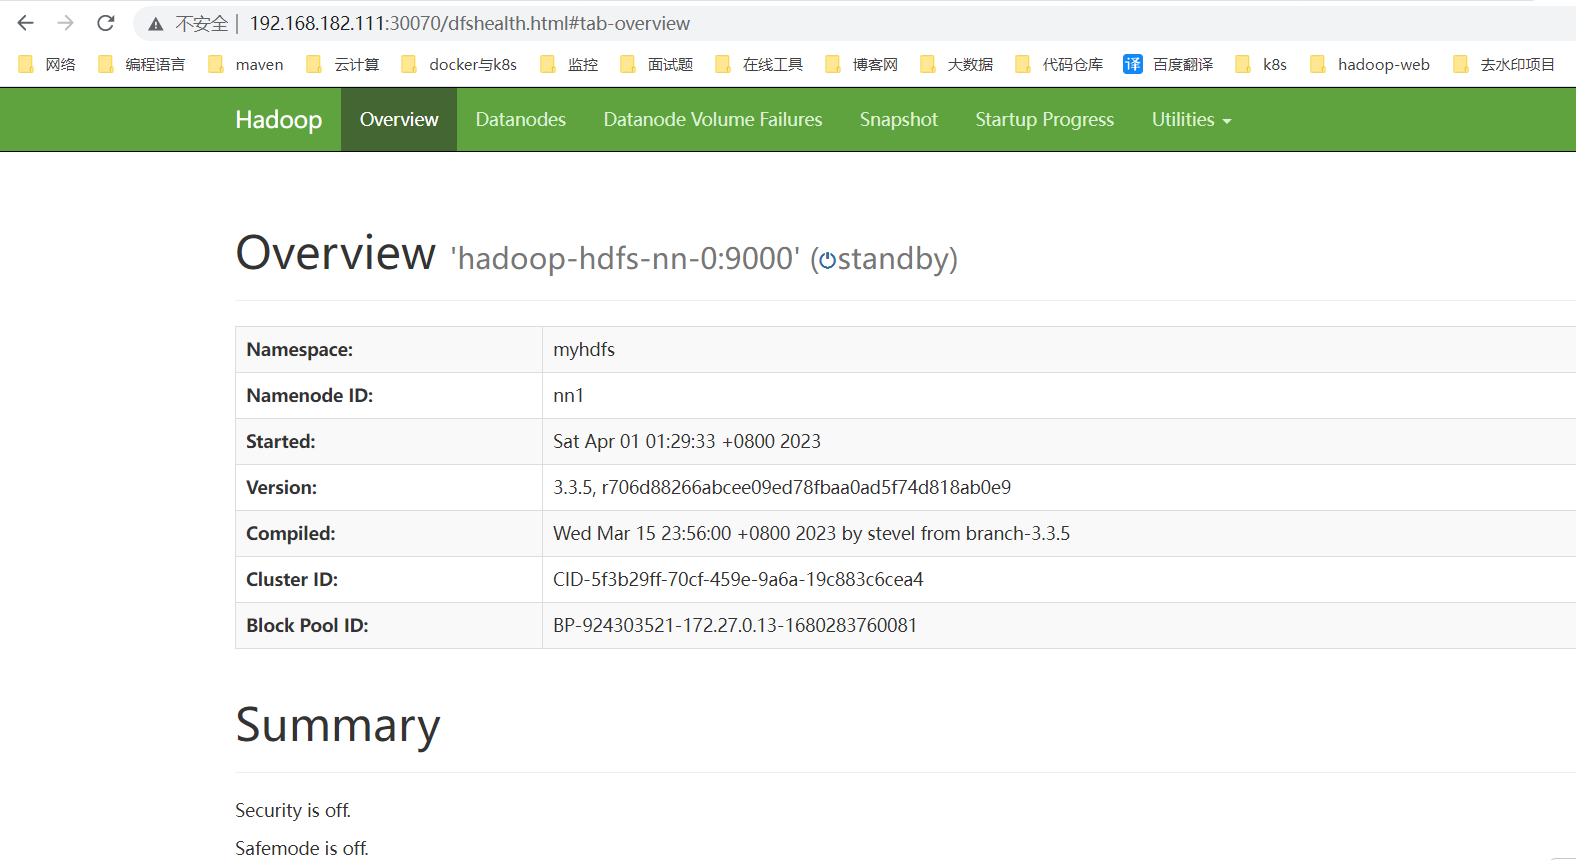1576x860 pixels.
Task: Click the Overview page heading
Action: point(336,252)
